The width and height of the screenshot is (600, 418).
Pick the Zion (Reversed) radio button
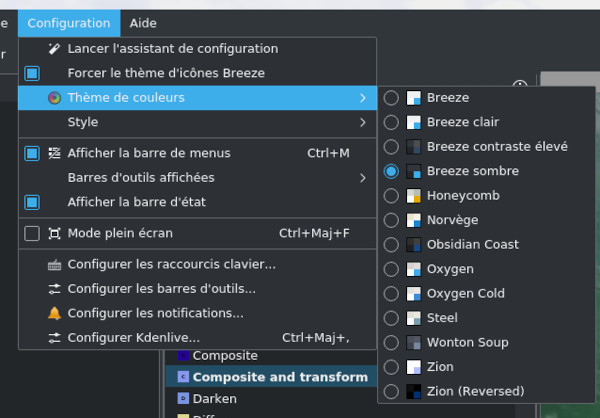(391, 392)
